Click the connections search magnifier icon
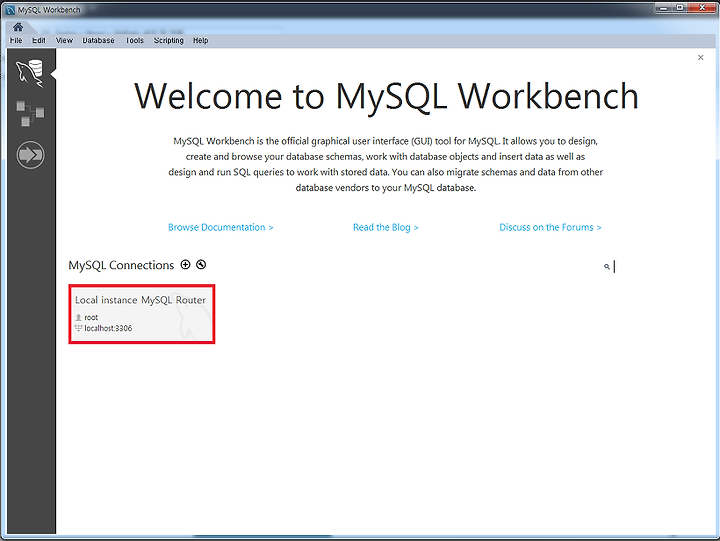Viewport: 720px width, 541px height. 607,266
